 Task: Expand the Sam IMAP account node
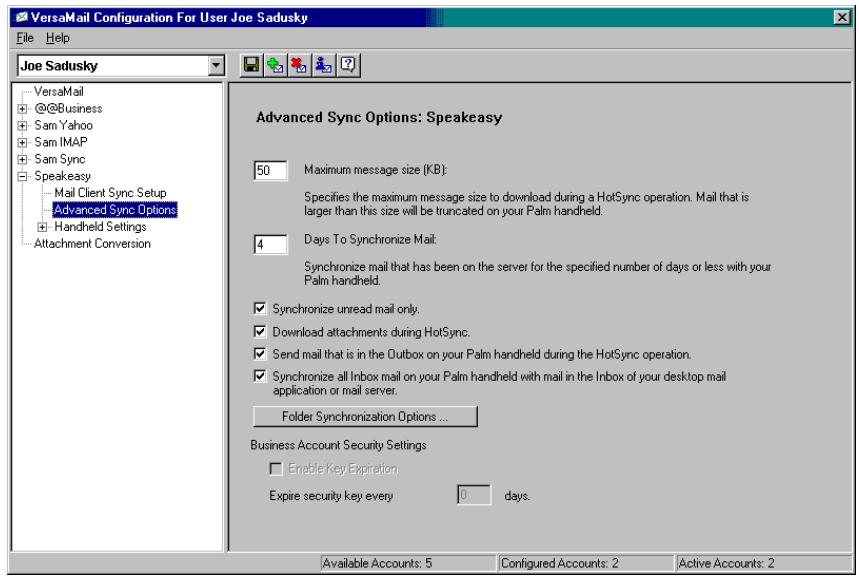click(x=22, y=142)
